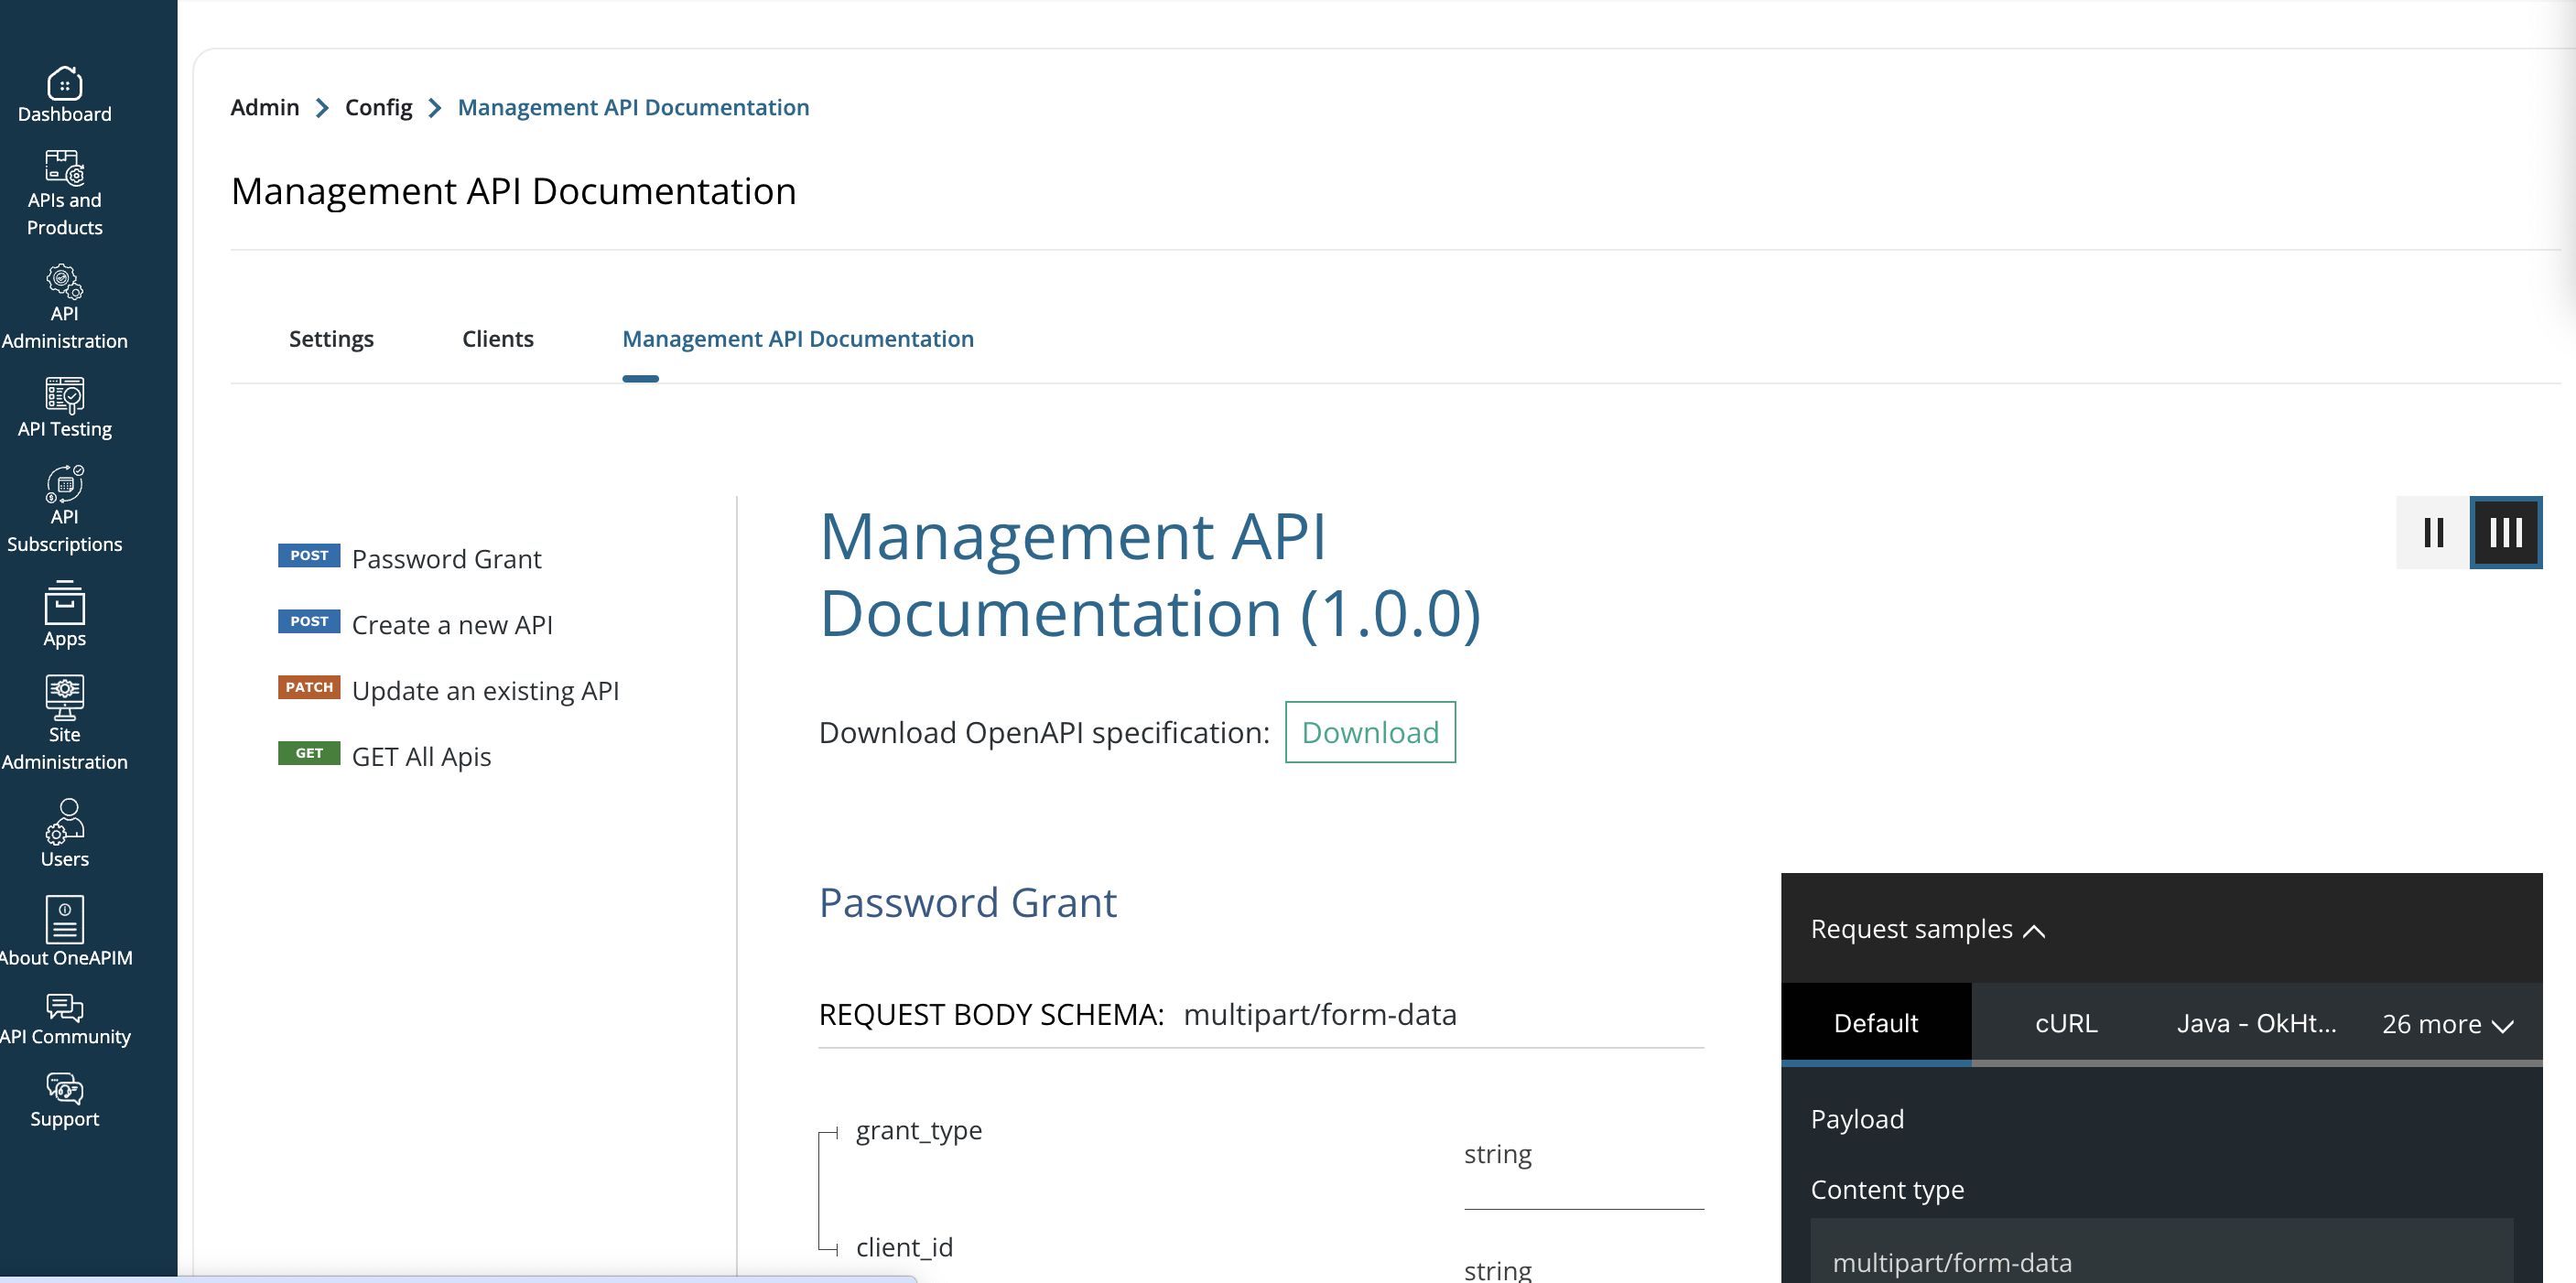The width and height of the screenshot is (2576, 1283).
Task: Click the grant_type field name
Action: (919, 1130)
